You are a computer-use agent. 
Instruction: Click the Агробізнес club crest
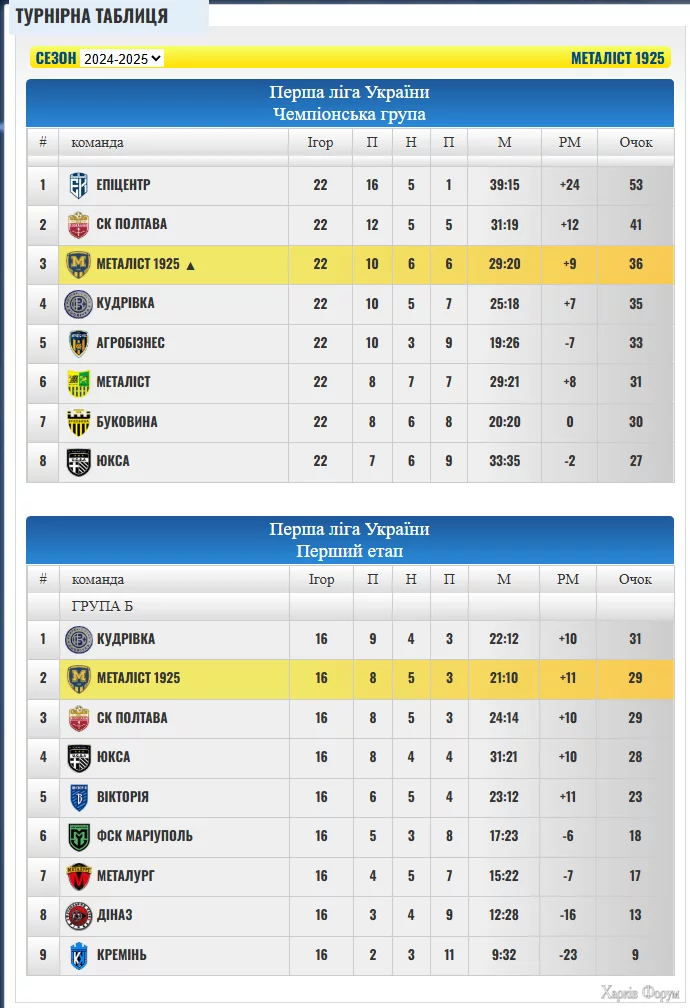[x=78, y=343]
